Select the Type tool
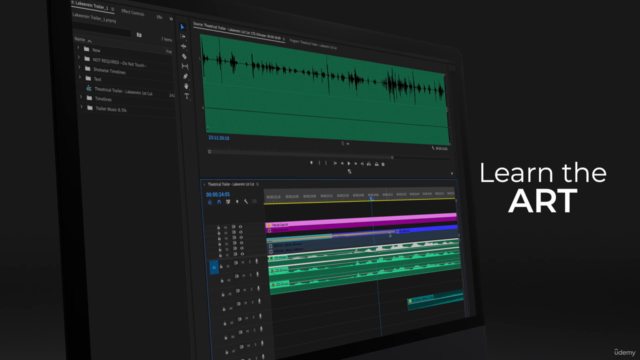640x360 pixels. 187,96
